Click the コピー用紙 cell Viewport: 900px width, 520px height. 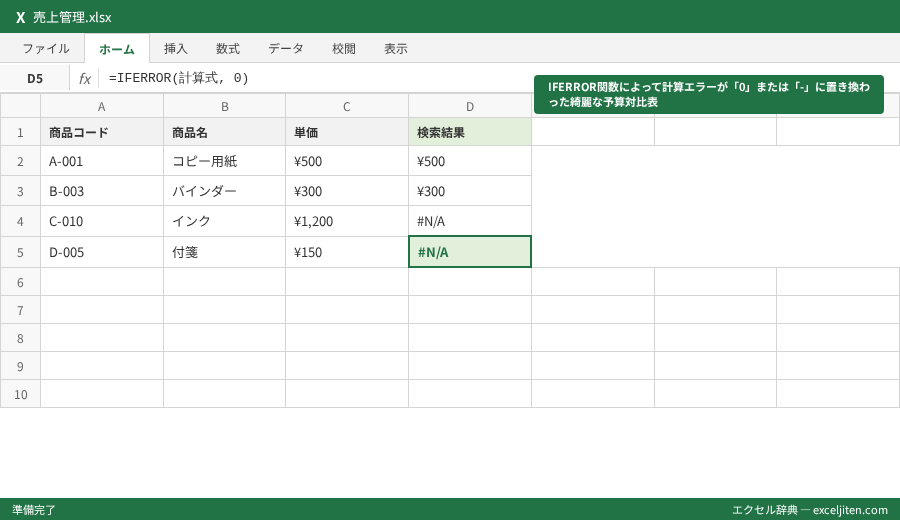coord(225,161)
